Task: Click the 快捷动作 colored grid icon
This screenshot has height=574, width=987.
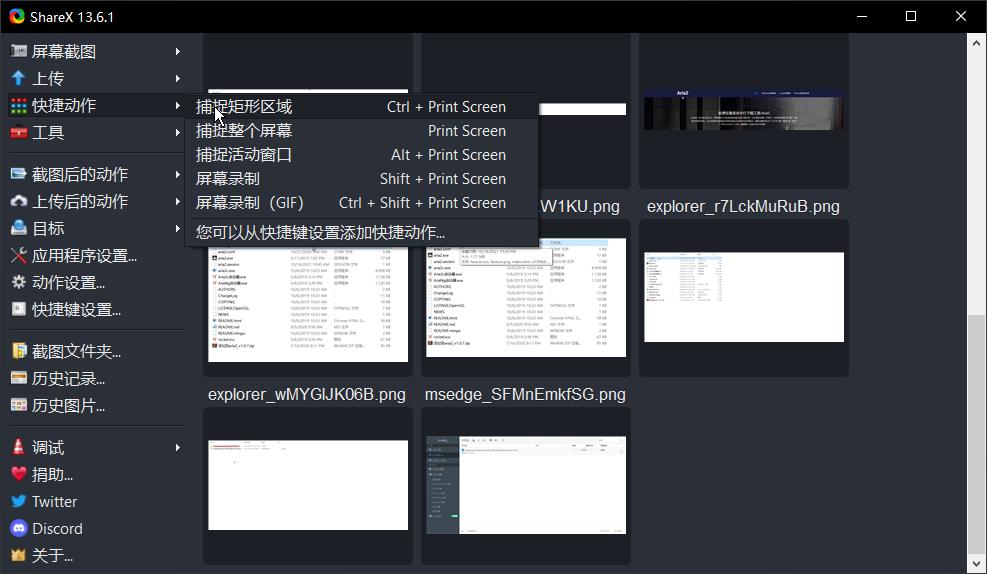Action: click(x=19, y=106)
